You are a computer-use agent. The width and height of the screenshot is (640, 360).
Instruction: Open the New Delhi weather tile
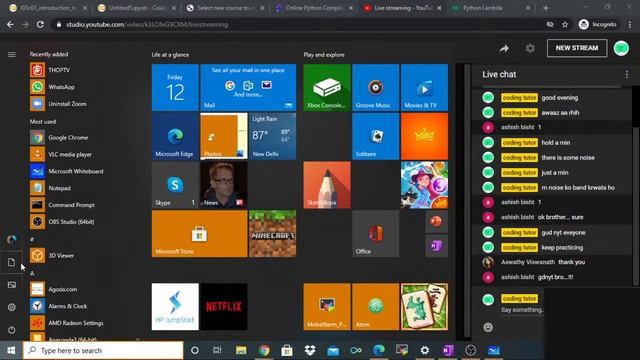(273, 136)
